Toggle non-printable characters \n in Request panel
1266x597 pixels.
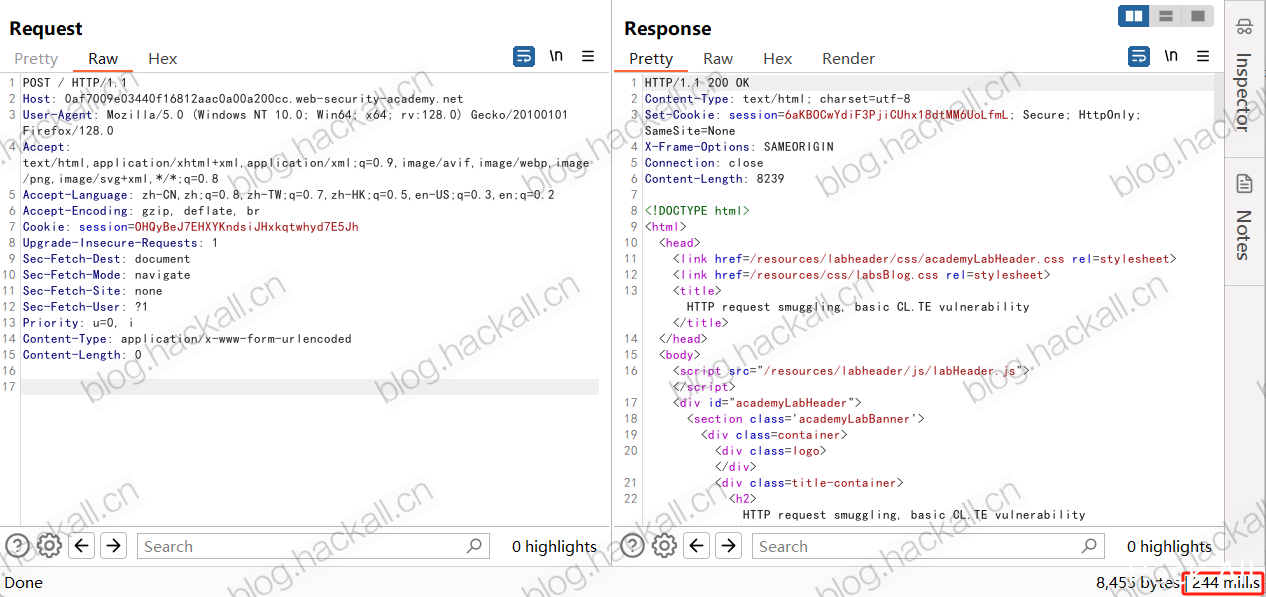556,57
